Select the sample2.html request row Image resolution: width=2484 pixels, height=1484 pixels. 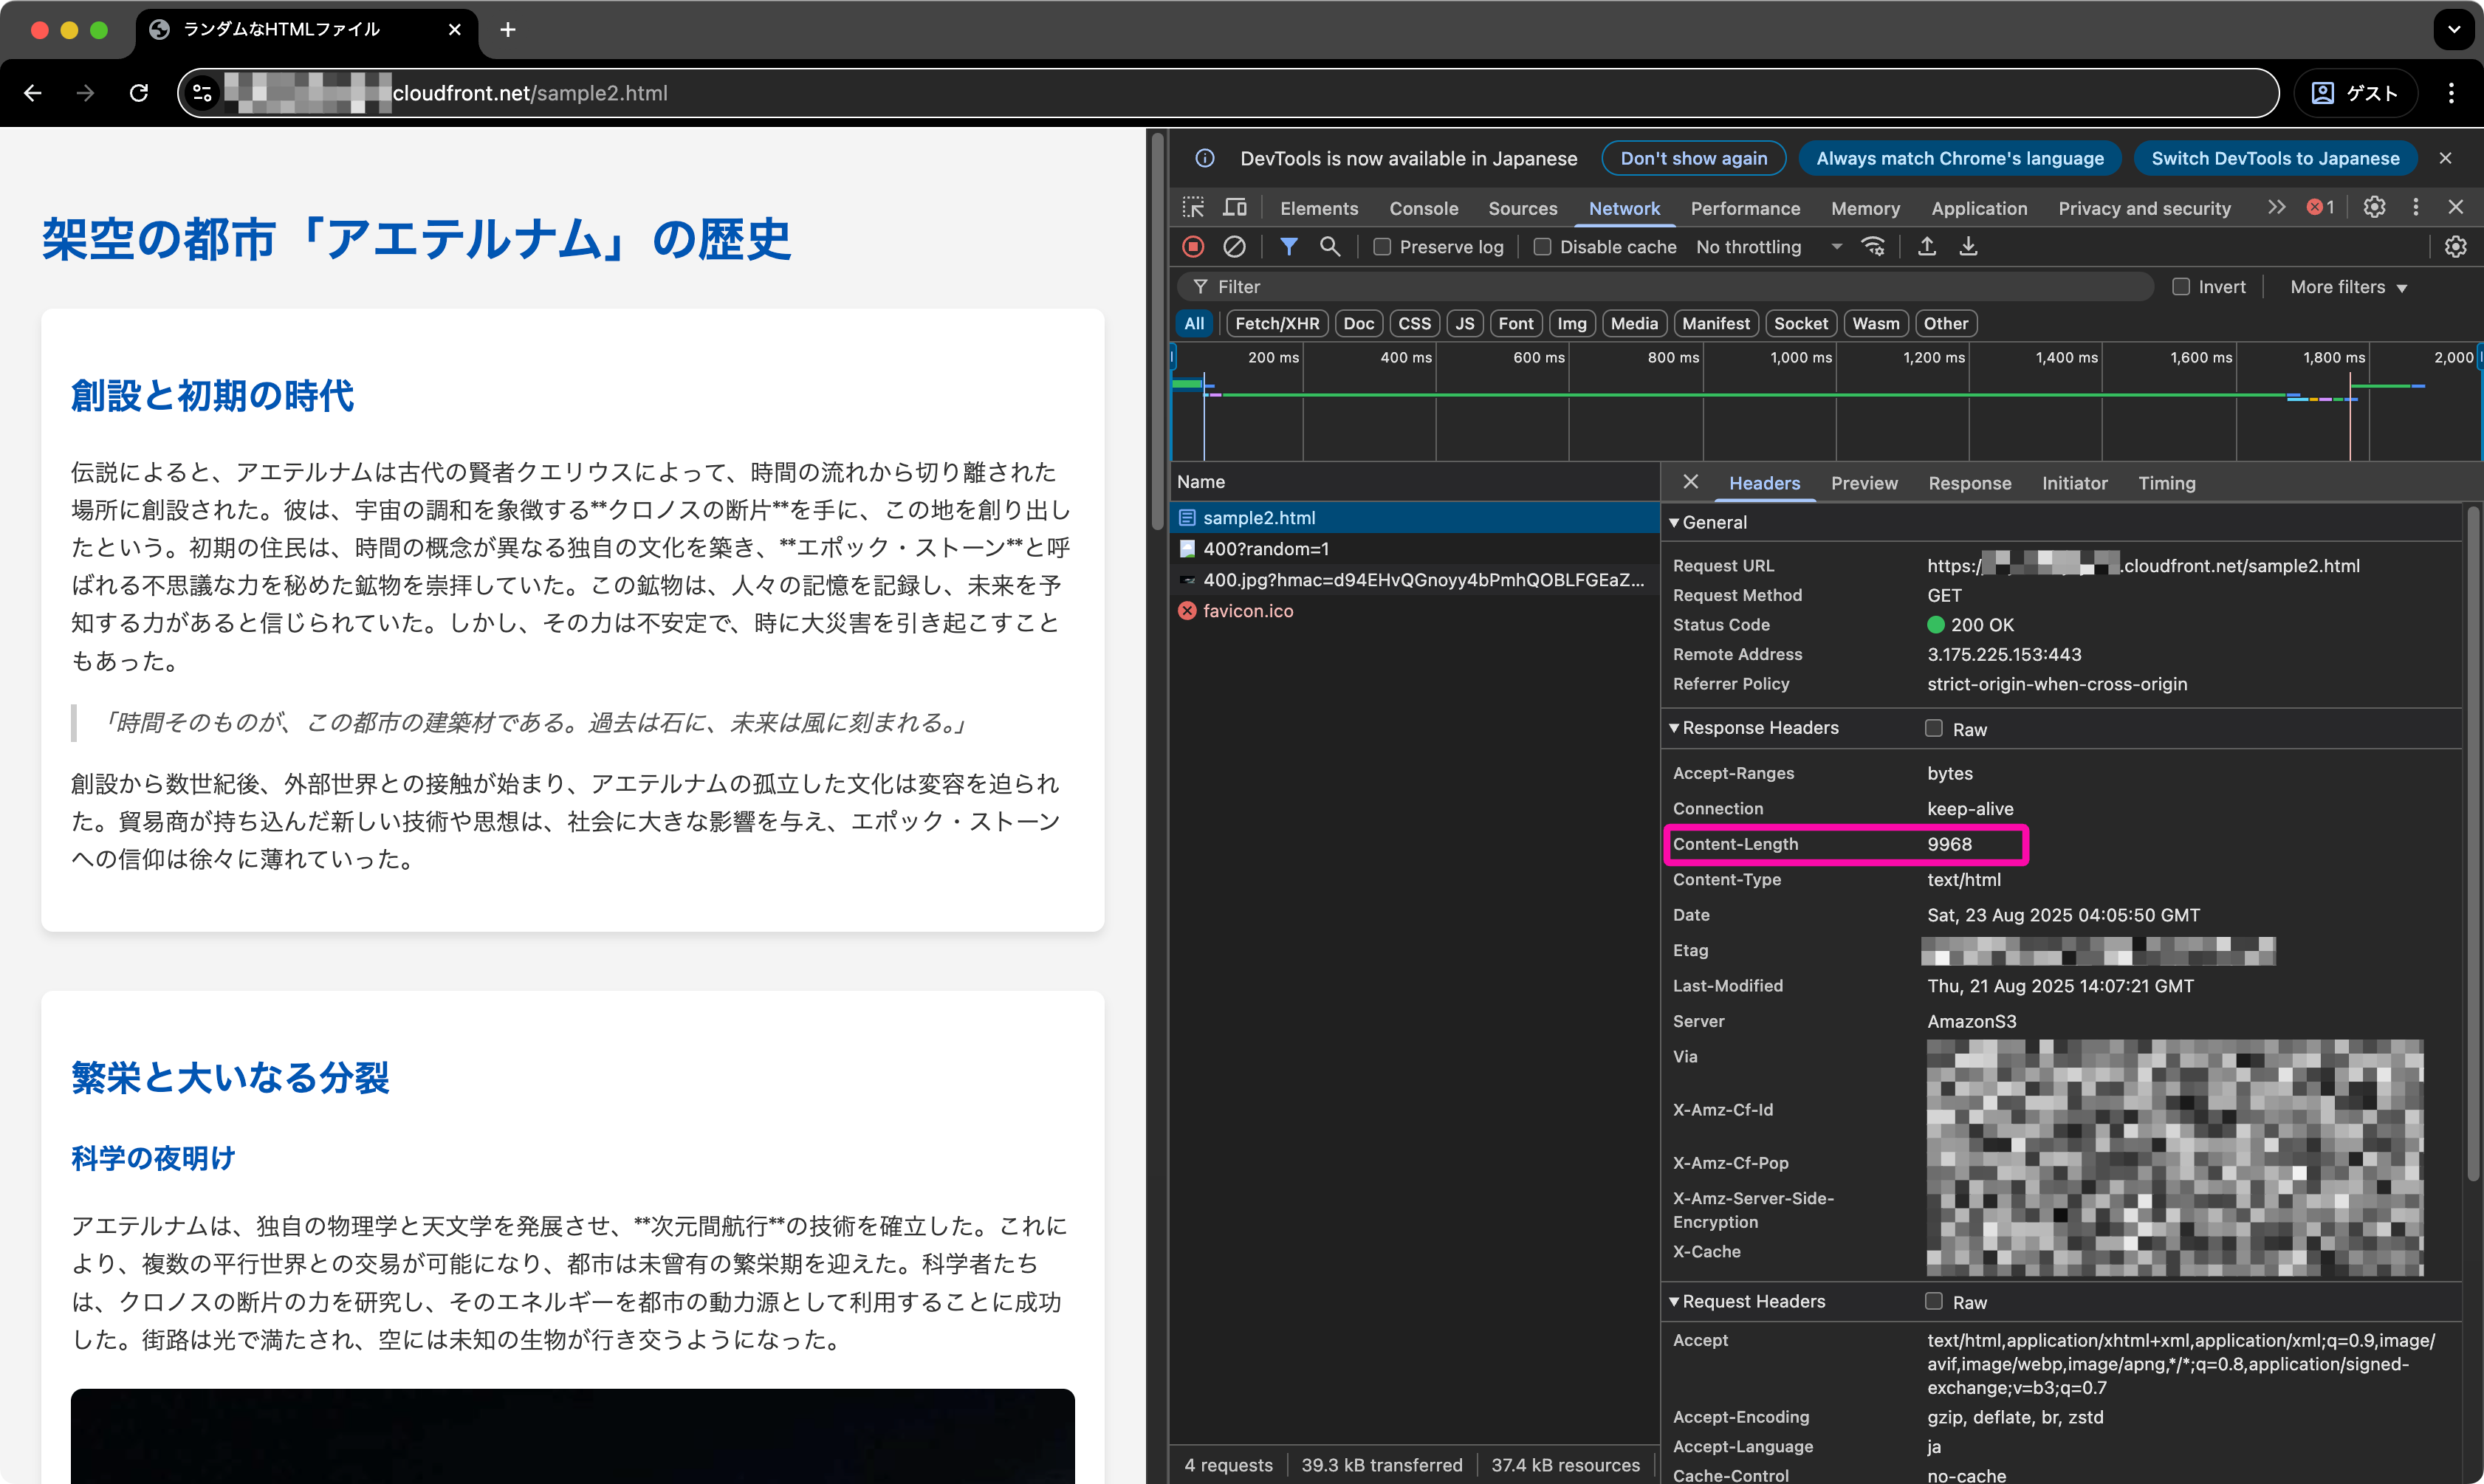[1414, 517]
